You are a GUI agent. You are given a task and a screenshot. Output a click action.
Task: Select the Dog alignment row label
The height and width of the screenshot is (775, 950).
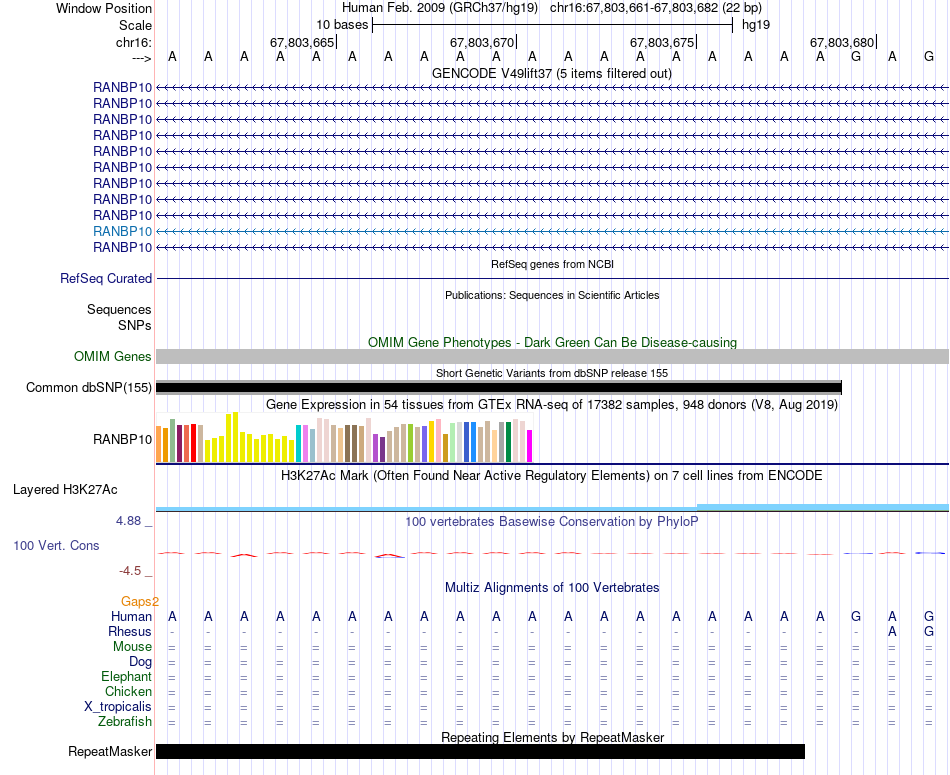(x=141, y=662)
